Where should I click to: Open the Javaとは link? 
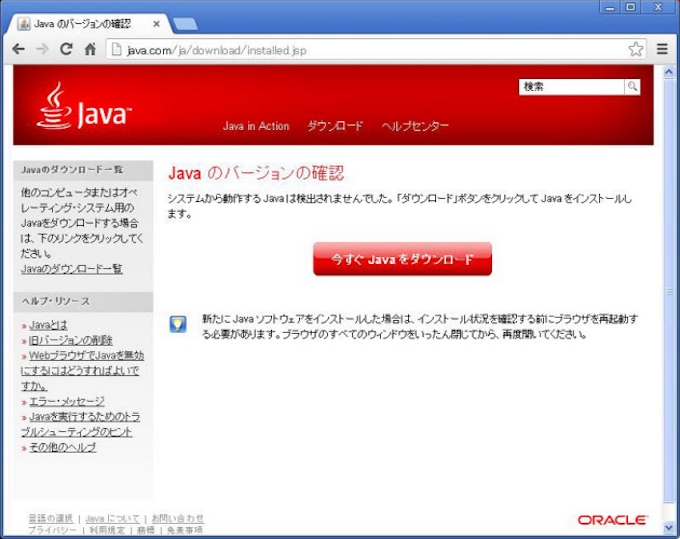[x=49, y=325]
